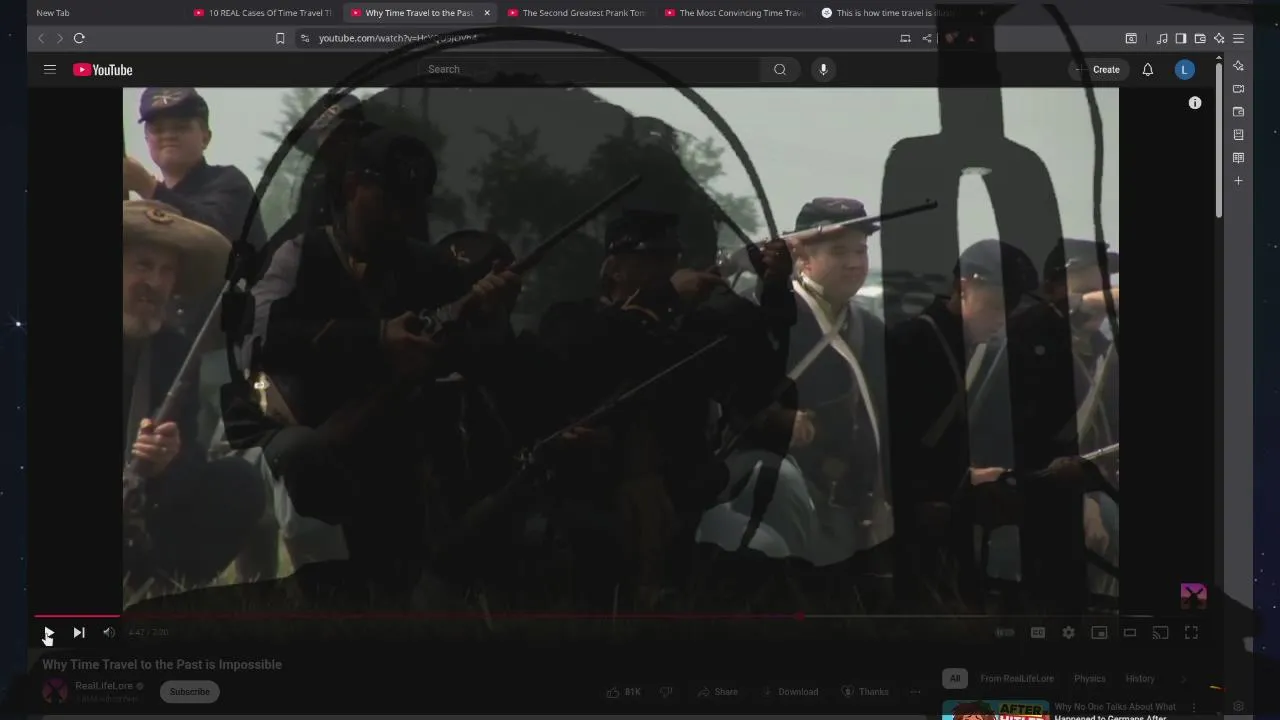The image size is (1280, 720).
Task: Subscribe to RealLifeLore
Action: tap(189, 691)
